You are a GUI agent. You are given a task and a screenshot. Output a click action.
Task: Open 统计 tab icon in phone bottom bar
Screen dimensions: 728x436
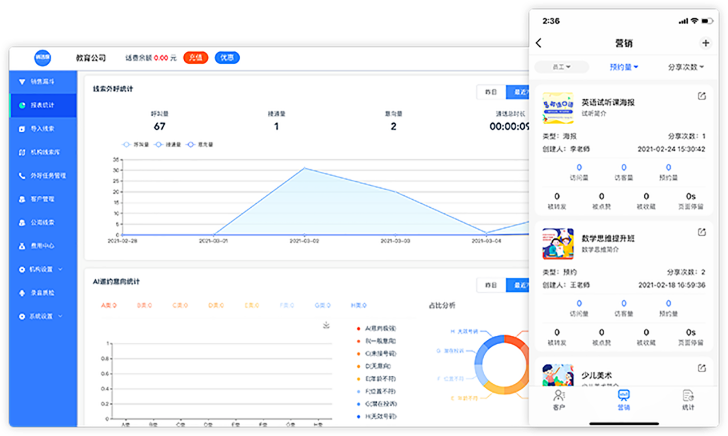pyautogui.click(x=688, y=395)
